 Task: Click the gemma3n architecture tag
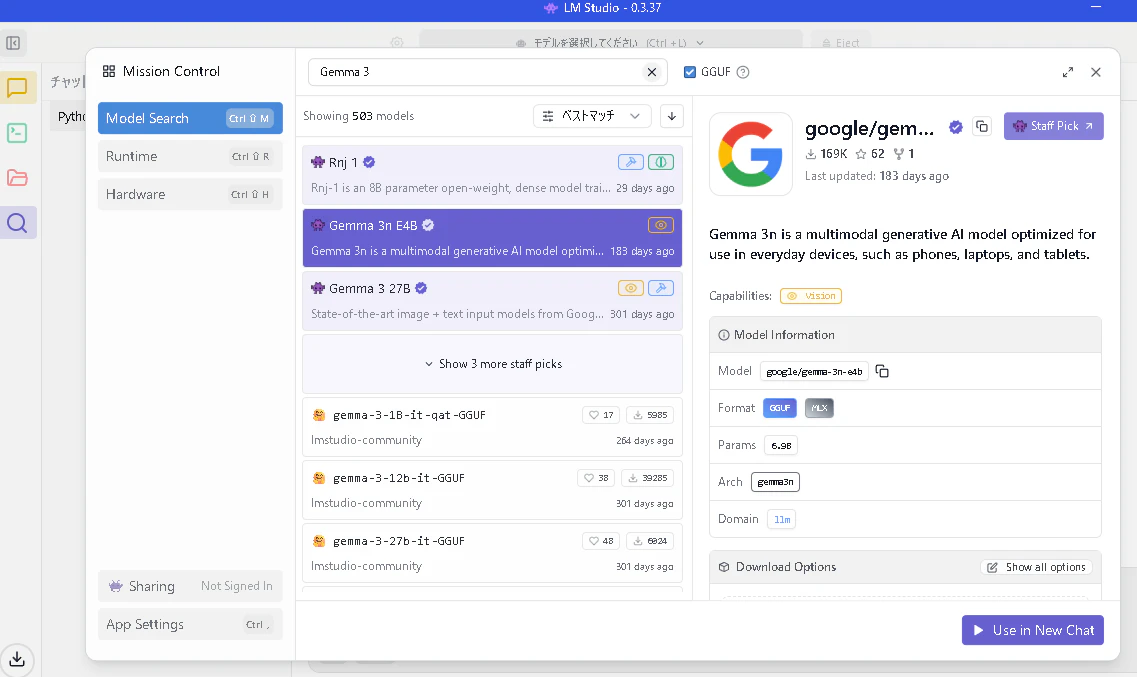click(775, 482)
